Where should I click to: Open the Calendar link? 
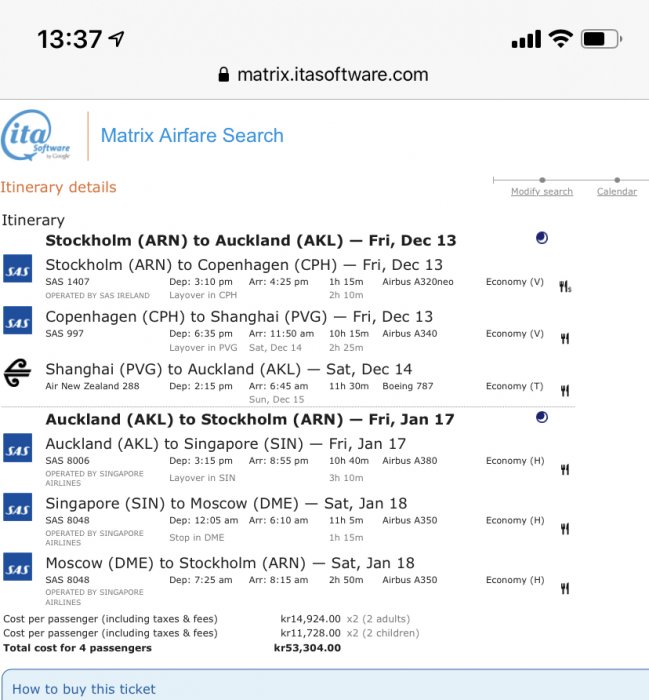[617, 191]
